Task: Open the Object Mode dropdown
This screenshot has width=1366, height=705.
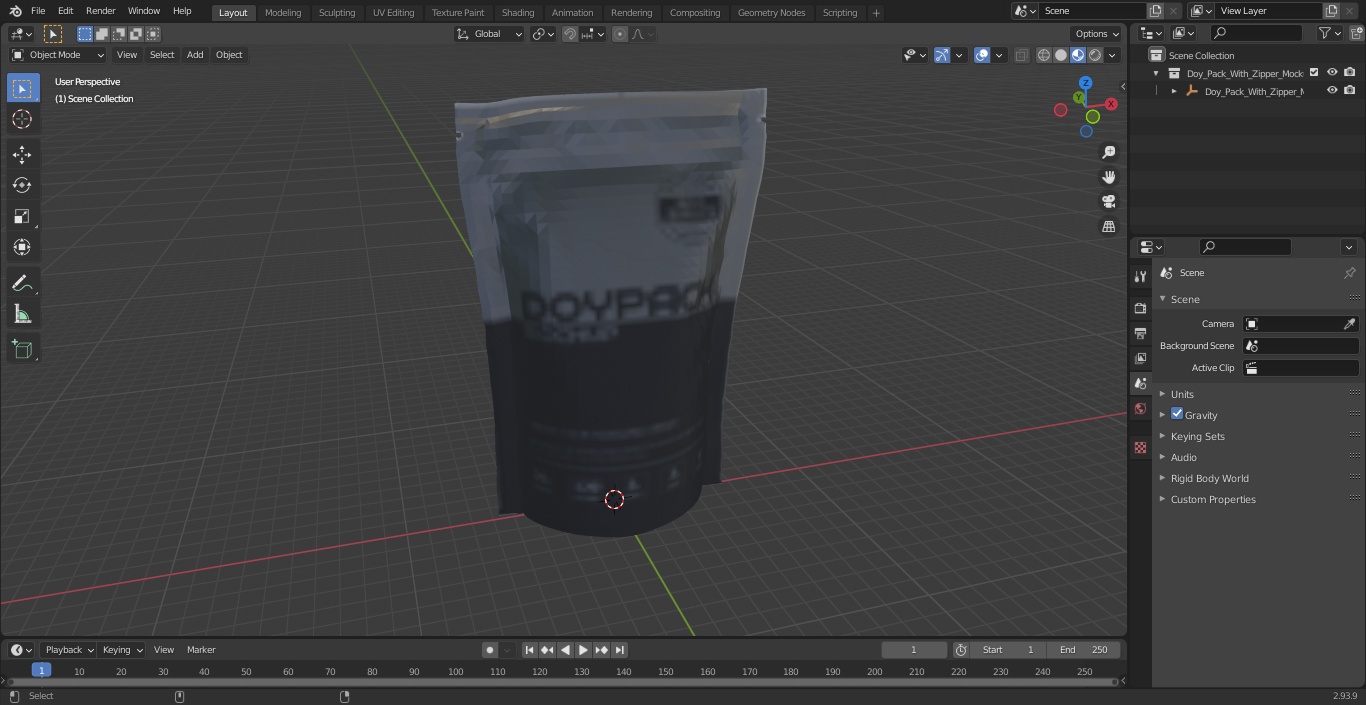Action: tap(58, 55)
